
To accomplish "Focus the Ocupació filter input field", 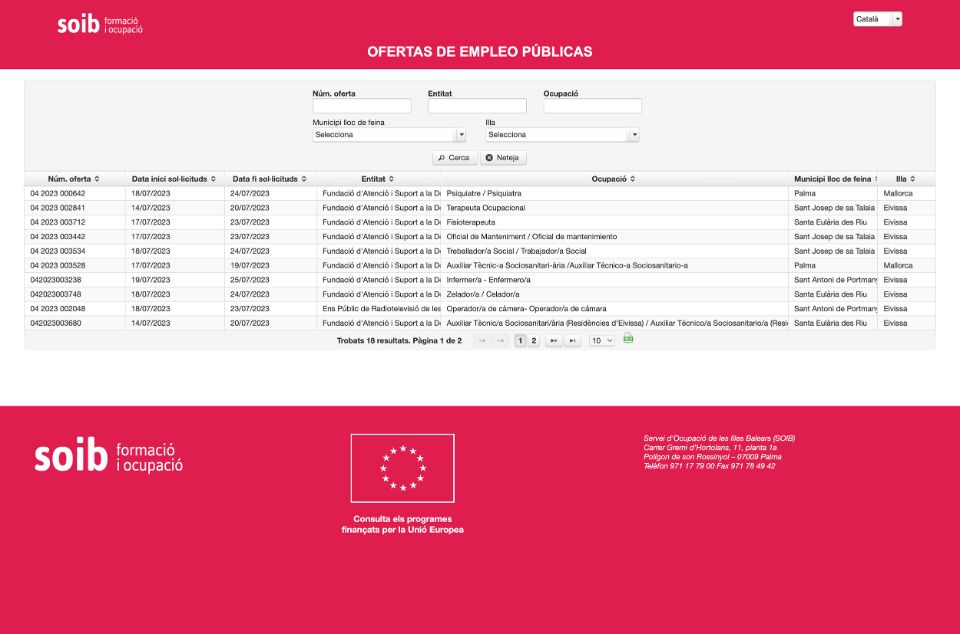I will point(593,106).
